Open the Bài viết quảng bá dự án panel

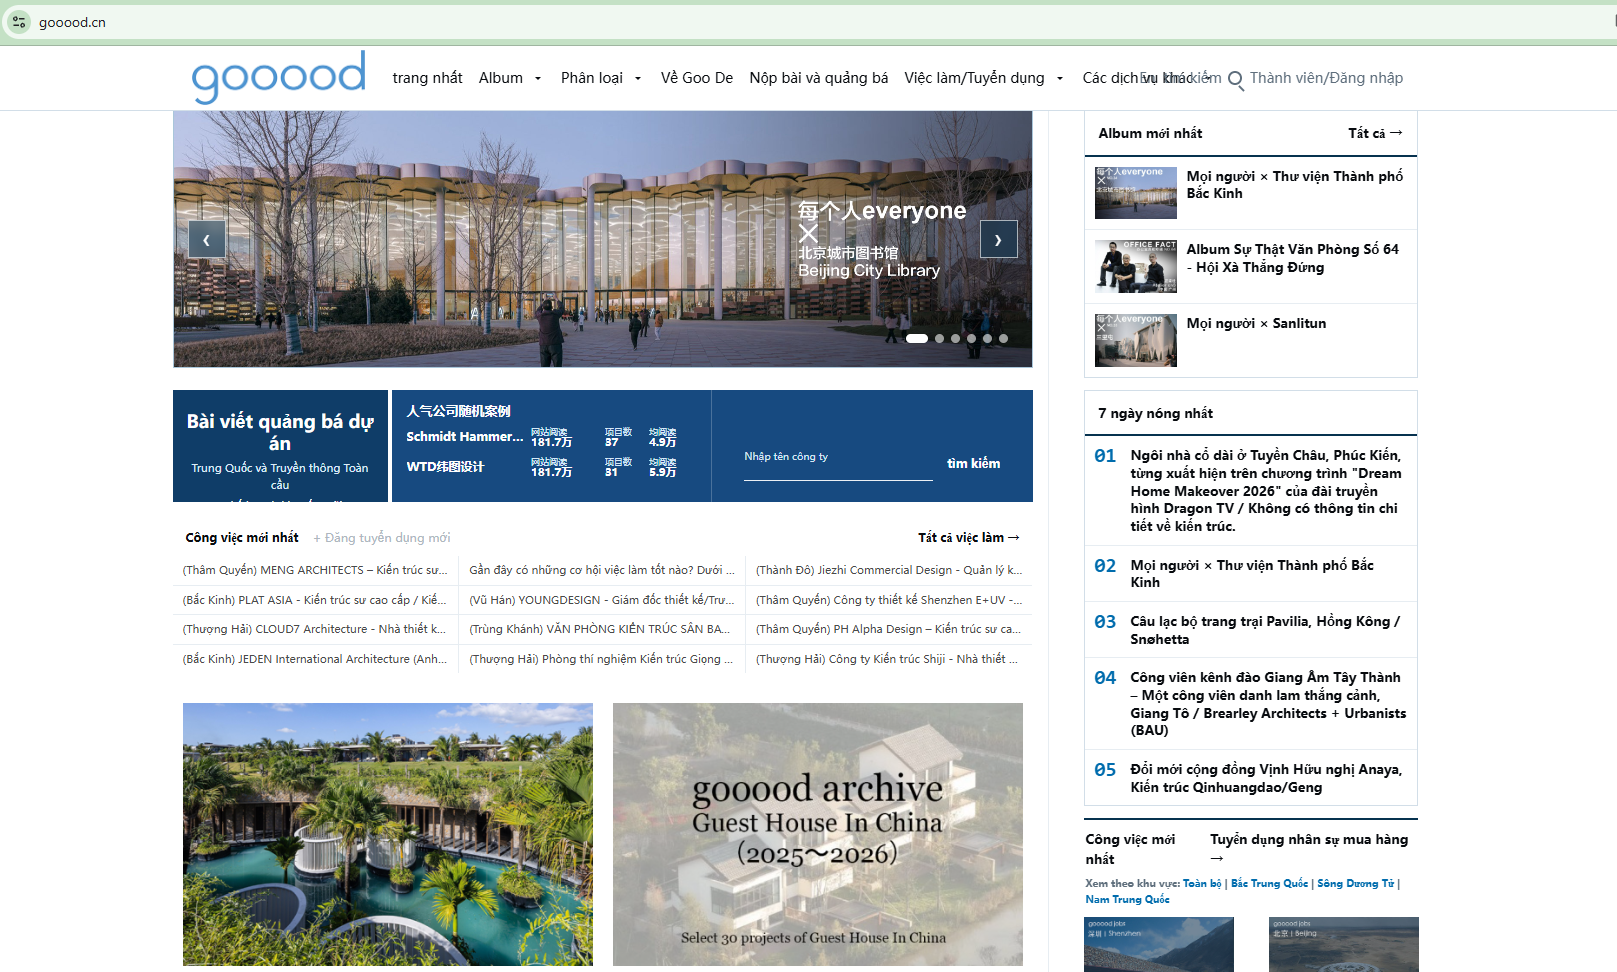click(280, 446)
